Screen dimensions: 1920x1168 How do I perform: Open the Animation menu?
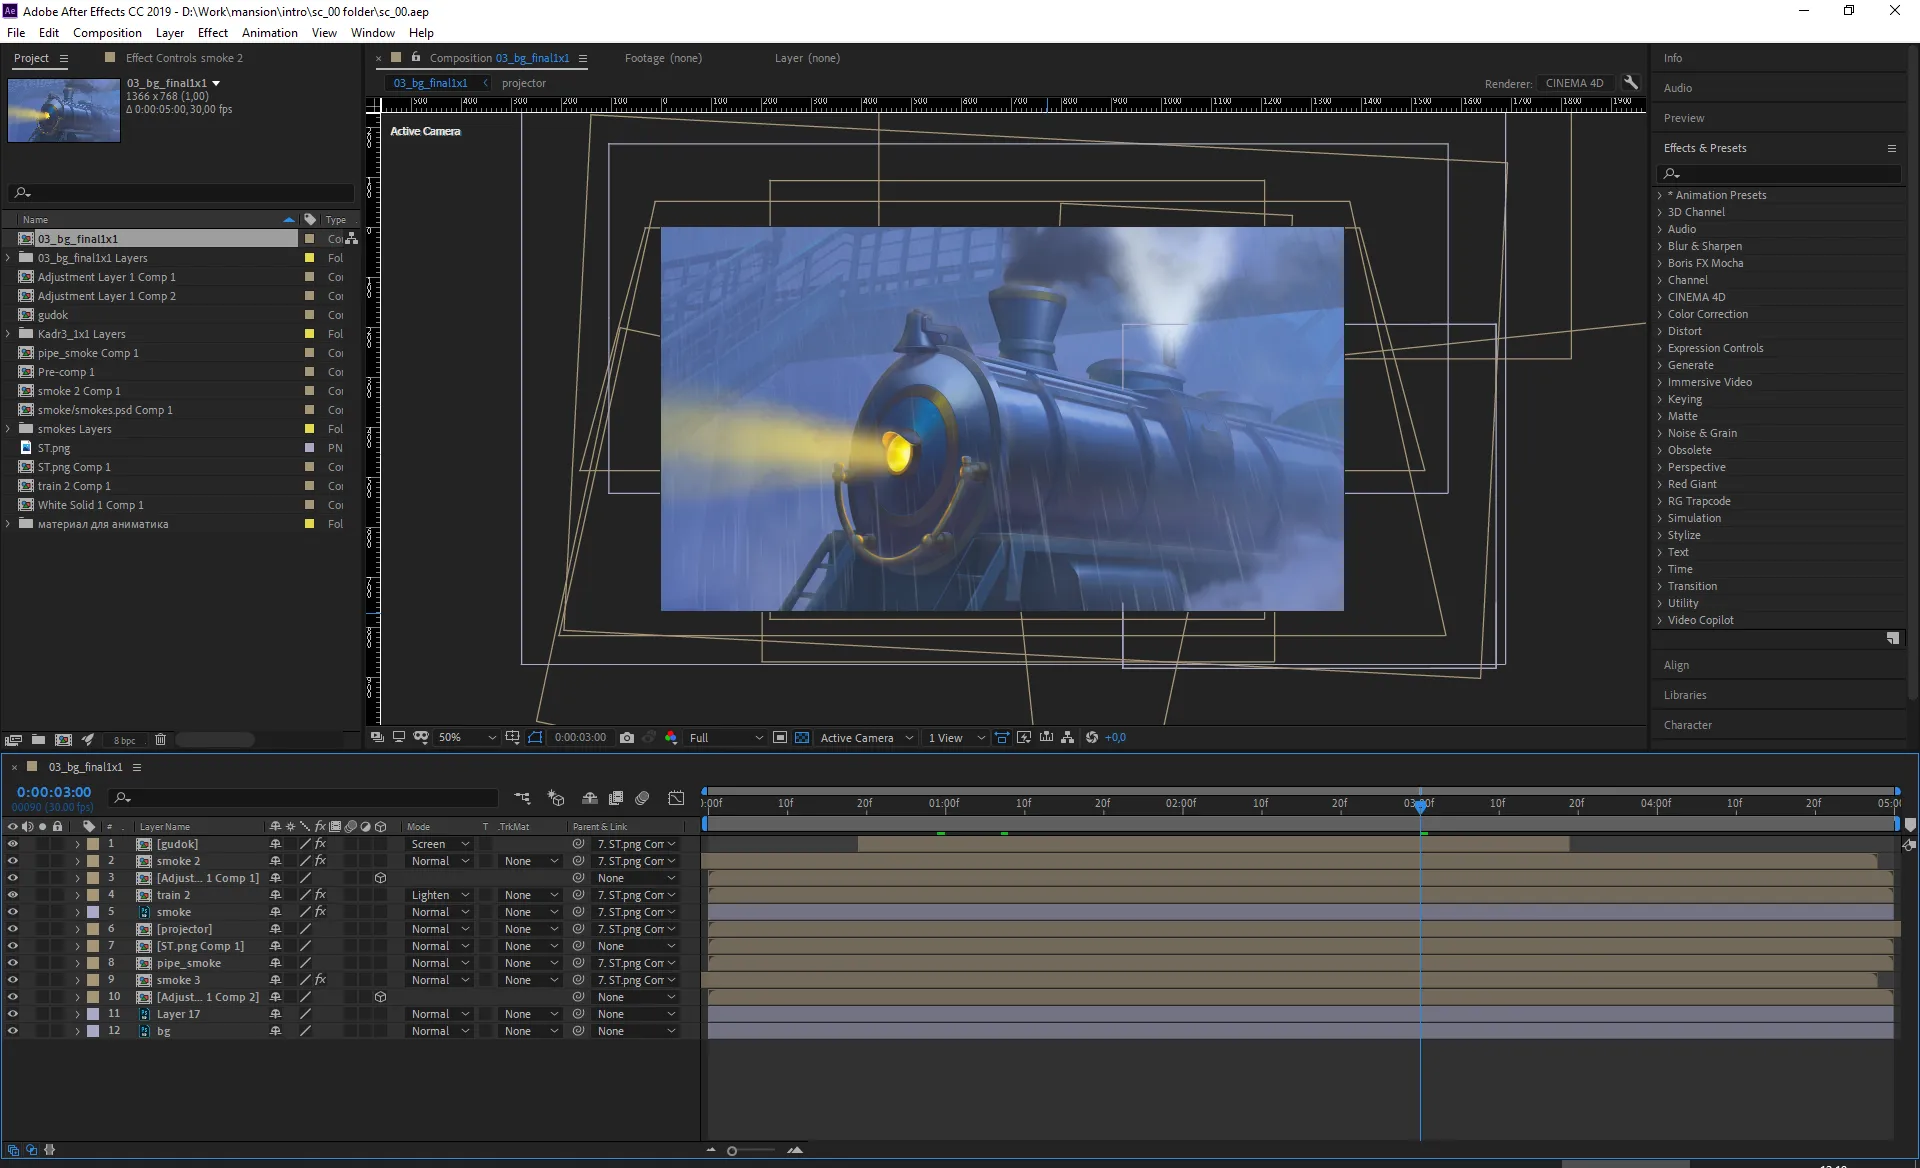pyautogui.click(x=270, y=33)
